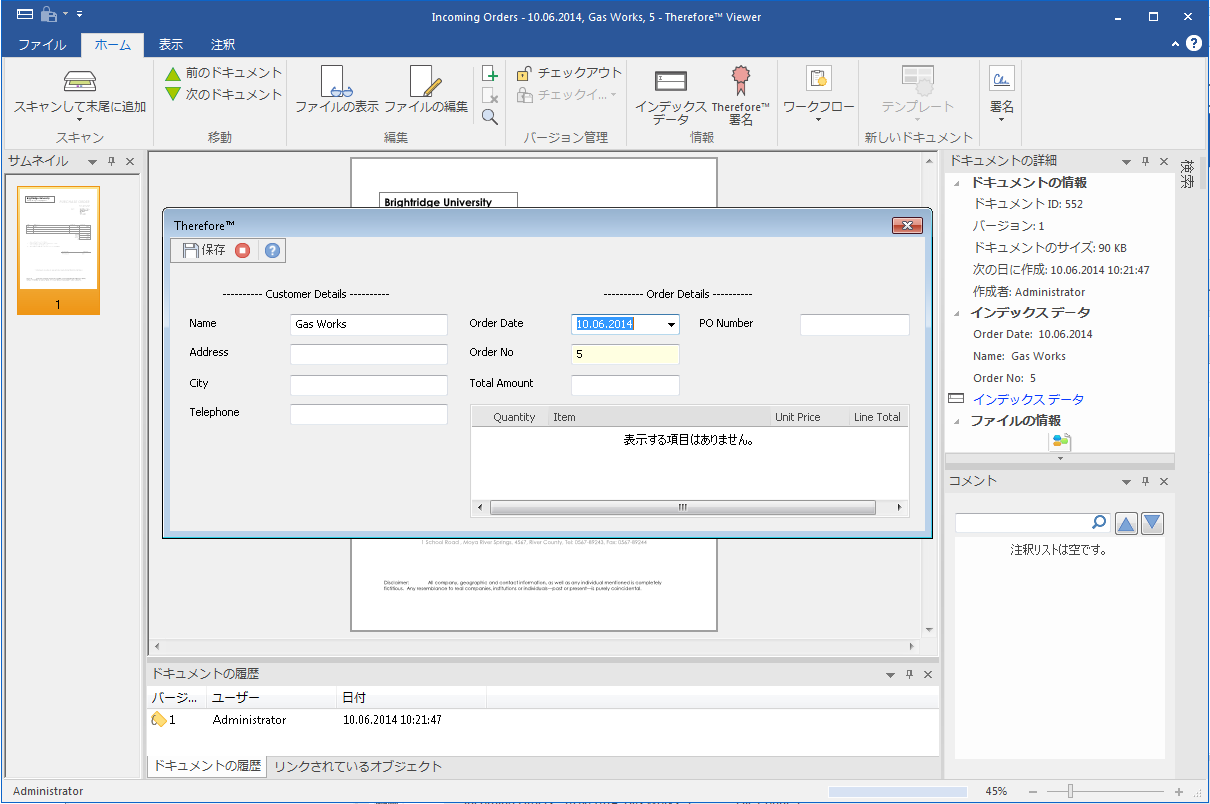The width and height of the screenshot is (1210, 804).
Task: Pin the document history panel
Action: coord(909,675)
